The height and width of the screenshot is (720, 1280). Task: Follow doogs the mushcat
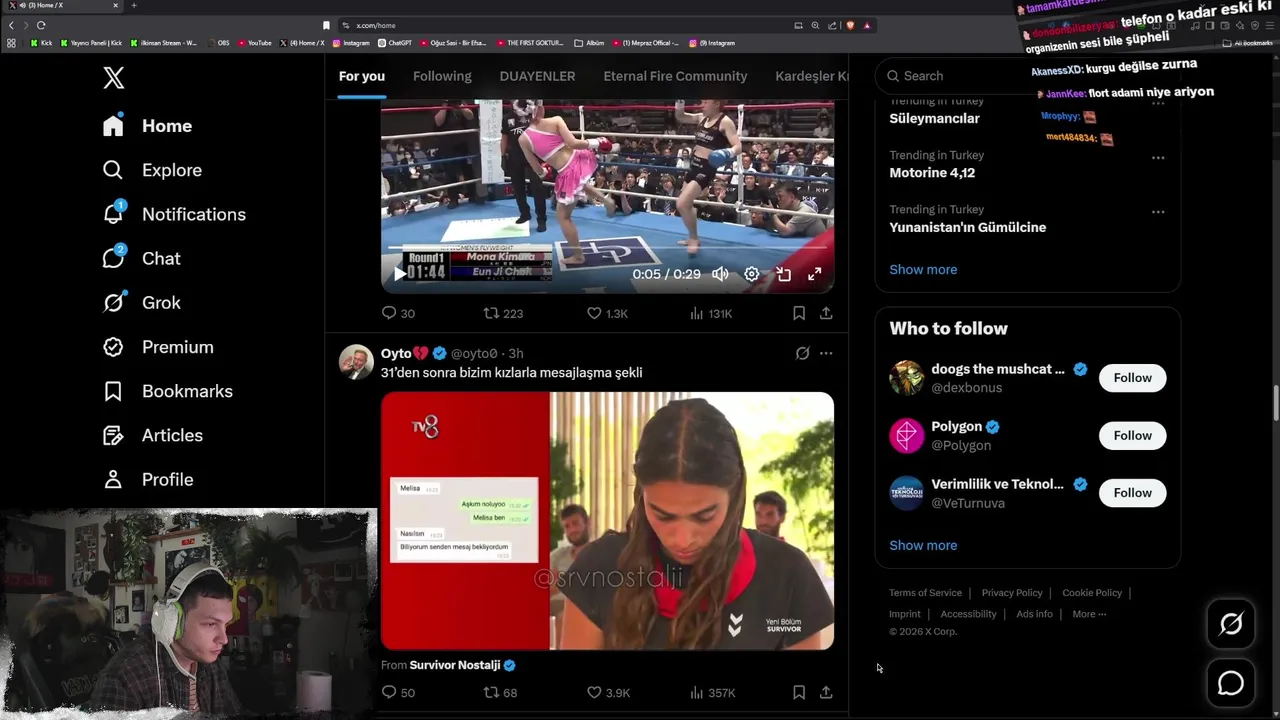tap(1133, 378)
